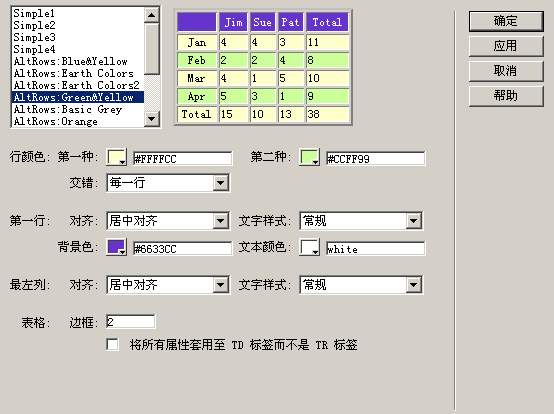Enable apply attributes to TD tags checkbox
Viewport: 554px width, 414px height.
[x=112, y=344]
